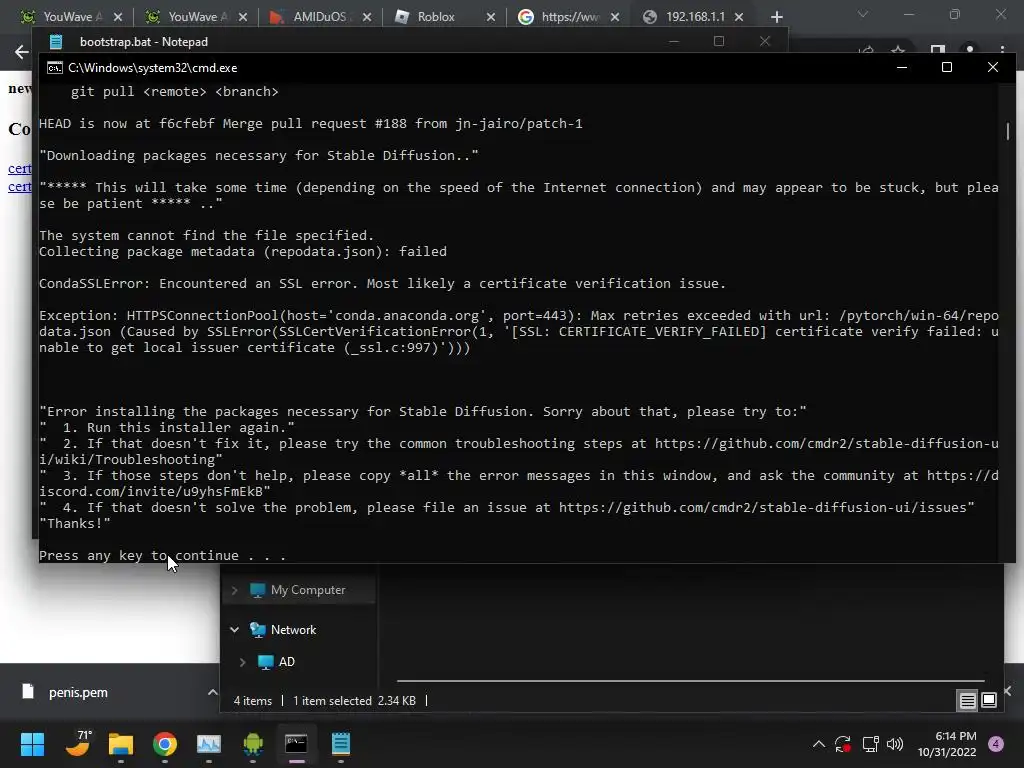The image size is (1024, 768).
Task: Select the AD computer in navigation pane
Action: tap(286, 662)
